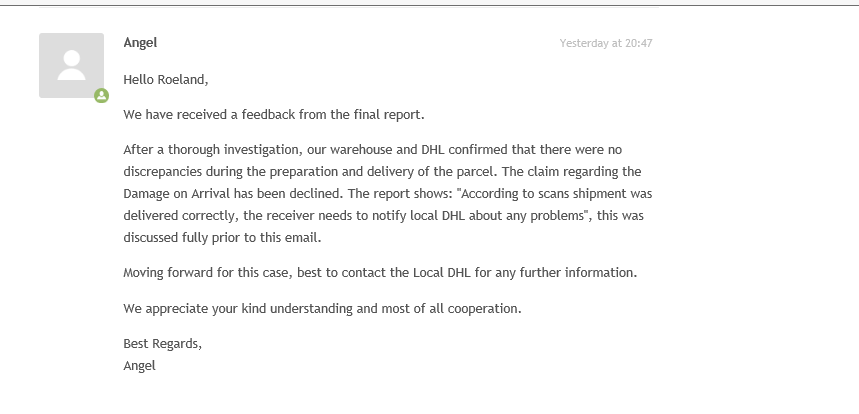Screen dimensions: 859x414
Task: Click the Angel signature at message bottom
Action: tap(139, 365)
